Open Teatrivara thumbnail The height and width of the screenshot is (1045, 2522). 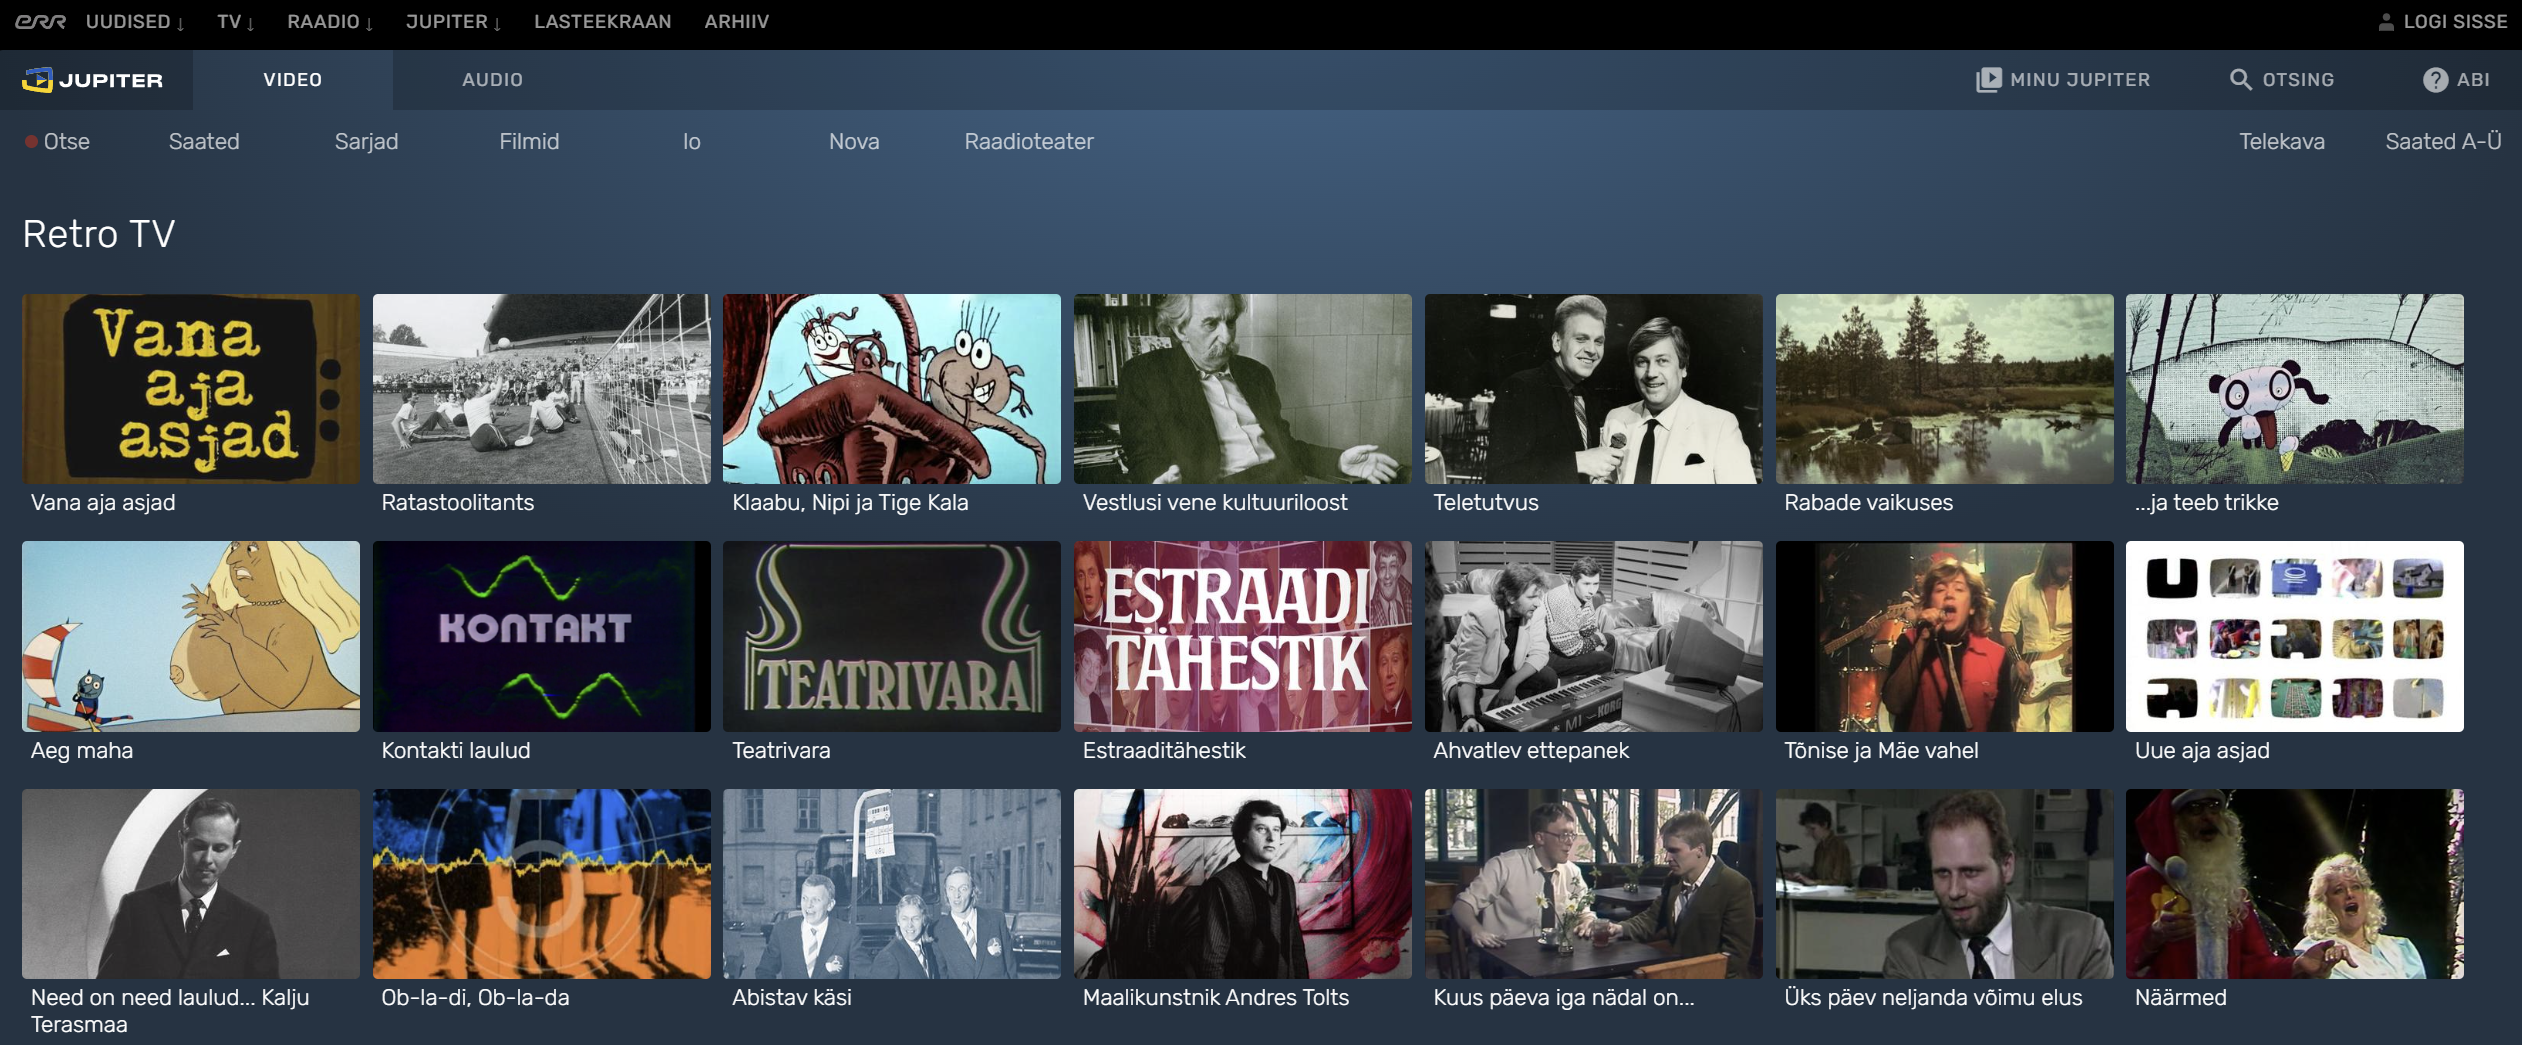pos(892,636)
